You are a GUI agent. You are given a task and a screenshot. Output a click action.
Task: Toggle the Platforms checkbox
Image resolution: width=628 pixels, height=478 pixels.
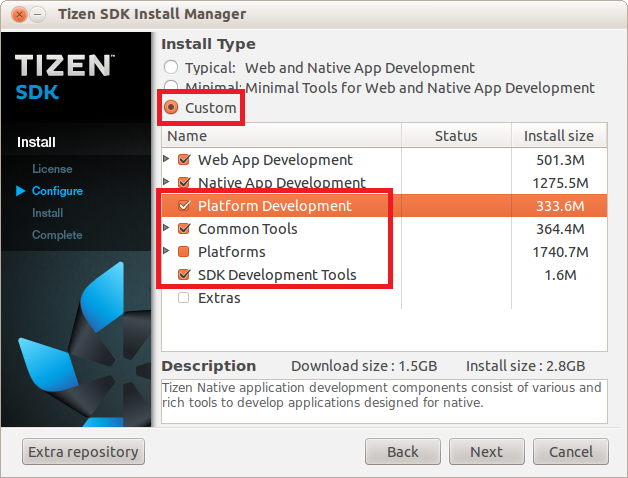coord(183,252)
